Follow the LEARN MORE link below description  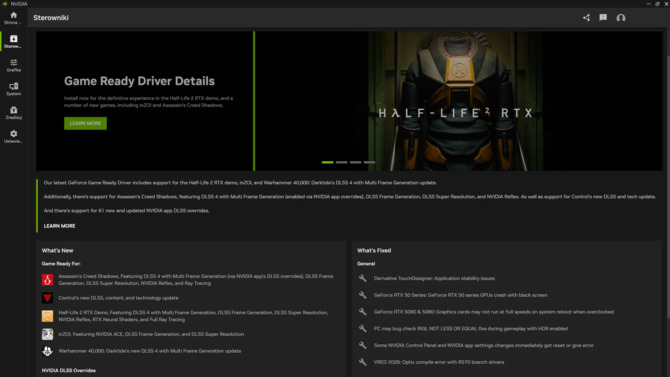point(59,226)
